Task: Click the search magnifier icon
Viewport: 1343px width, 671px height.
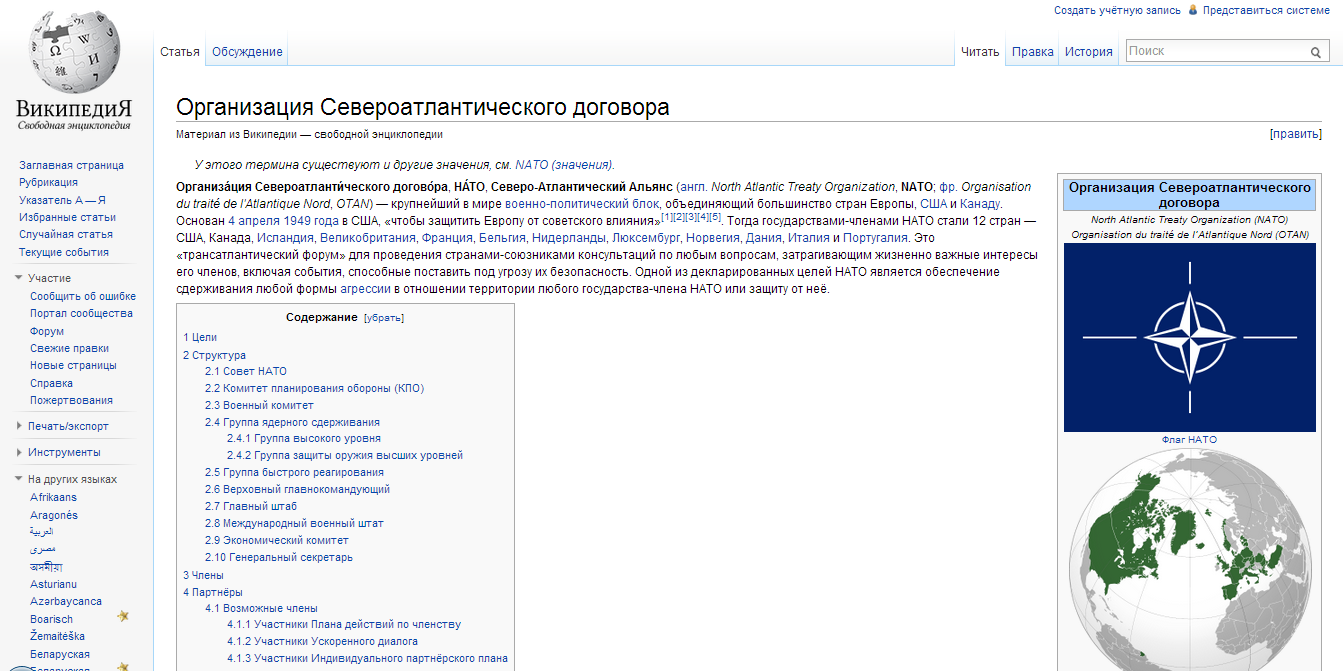Action: 1316,52
